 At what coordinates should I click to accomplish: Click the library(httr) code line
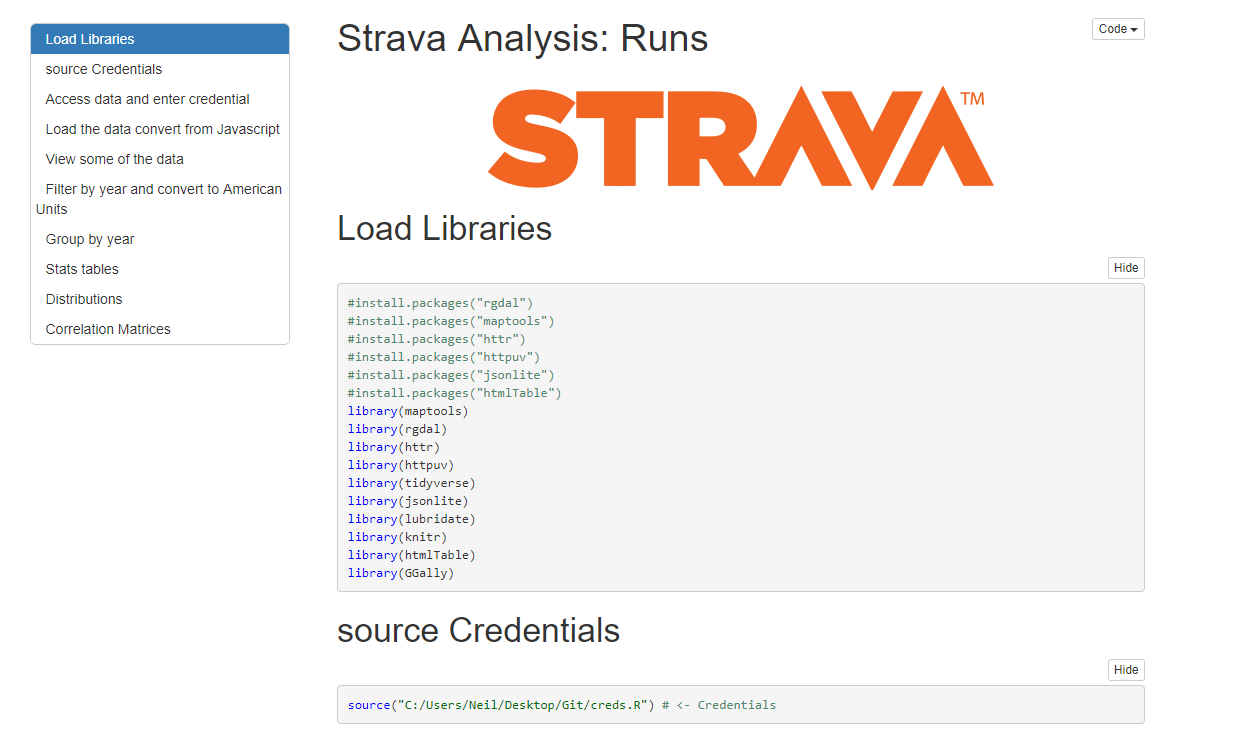(x=394, y=447)
